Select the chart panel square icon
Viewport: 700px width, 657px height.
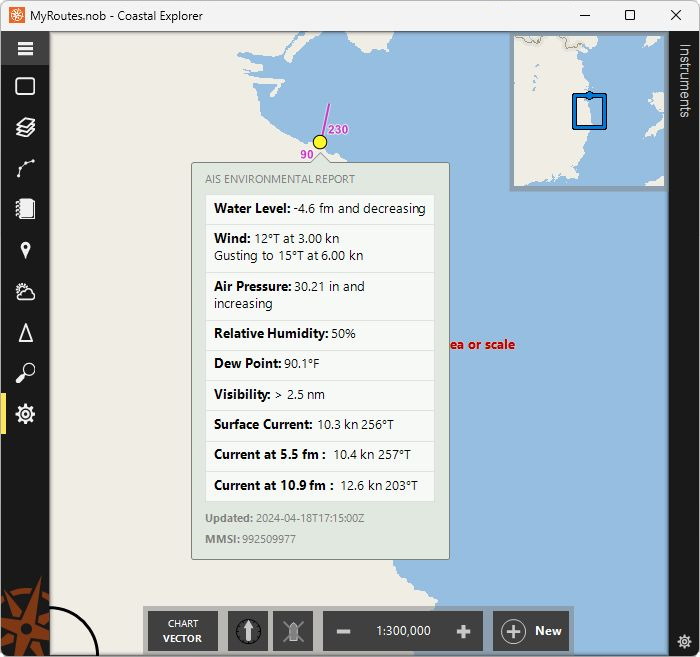point(25,86)
